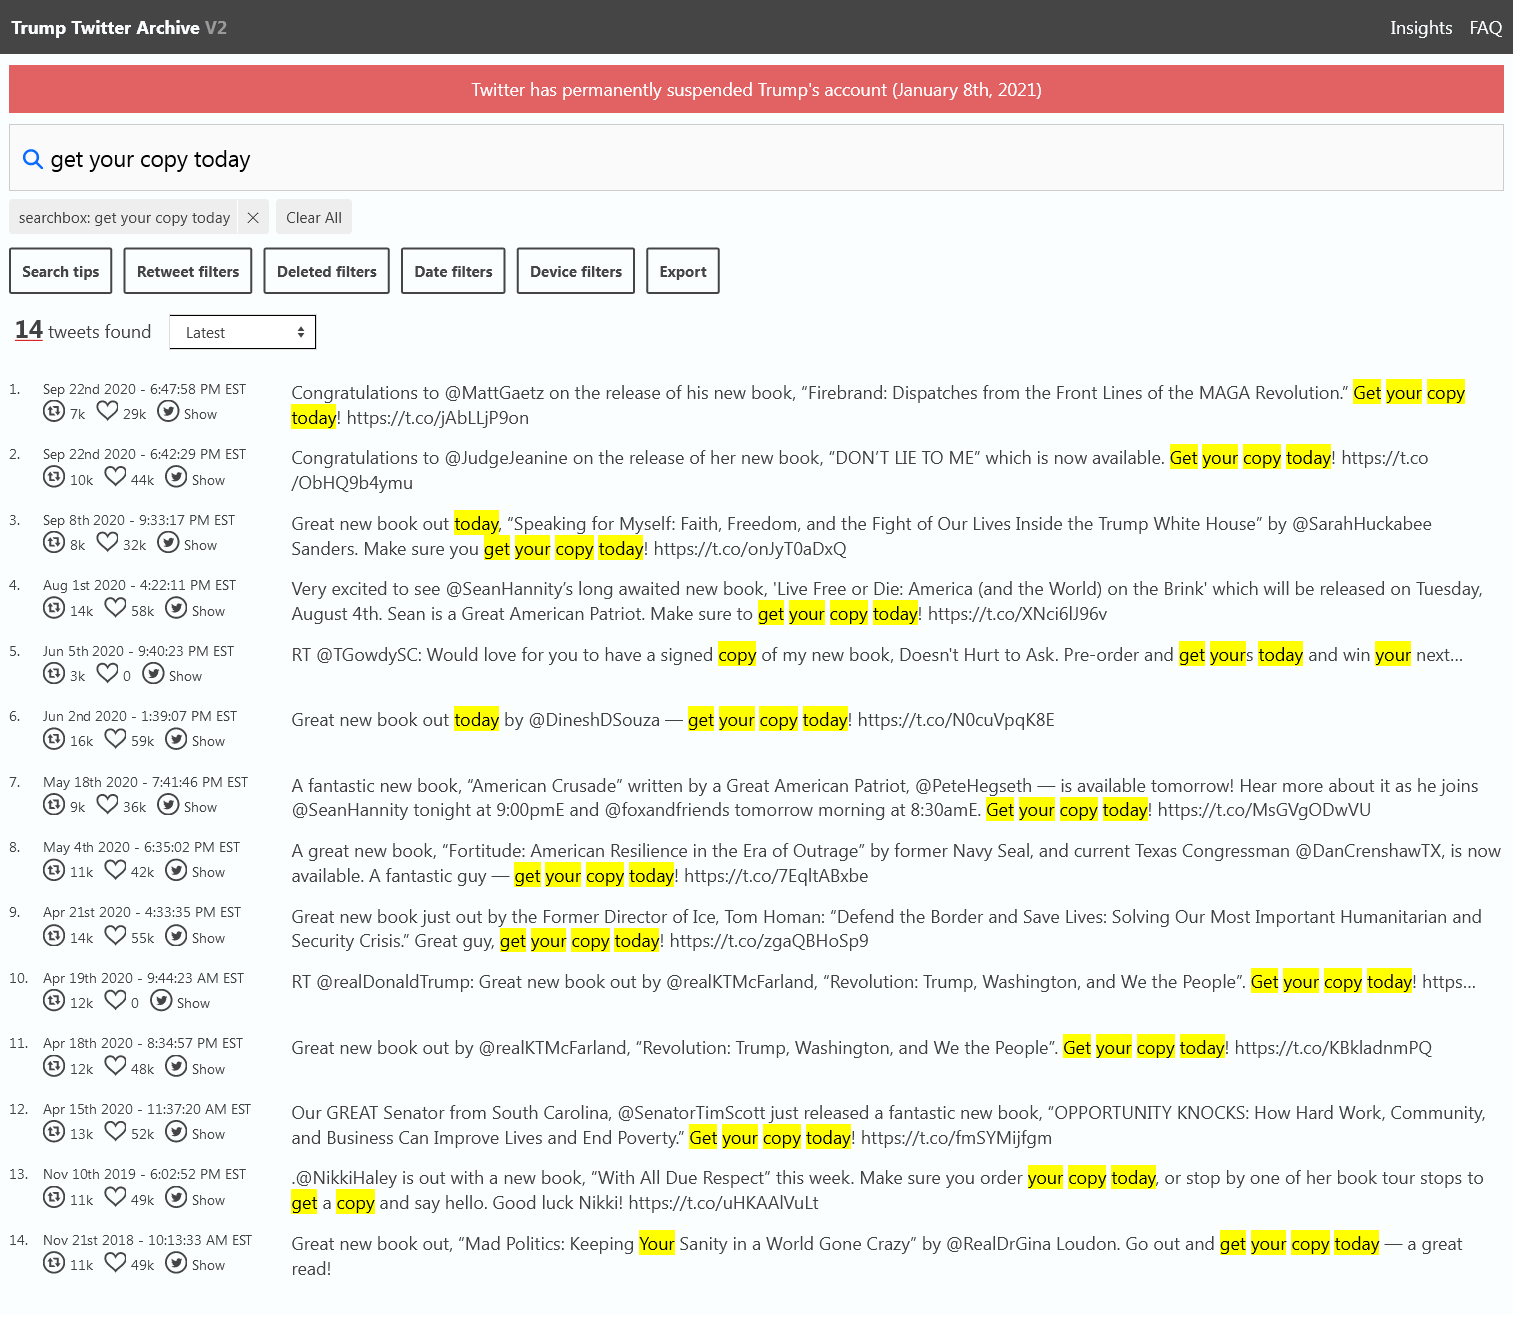Viewport: 1522px width, 1323px height.
Task: Click the heart icon showing 44k likes
Action: click(115, 477)
